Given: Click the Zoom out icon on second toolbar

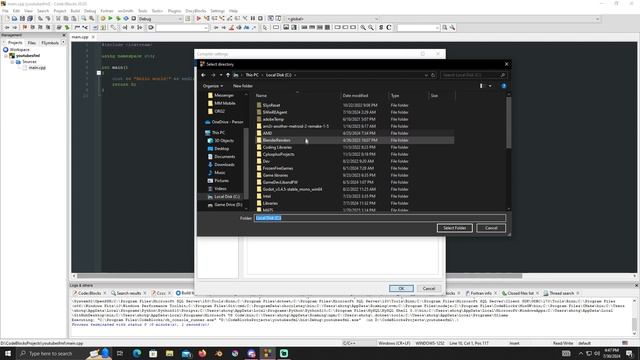Looking at the screenshot, I should click(371, 28).
